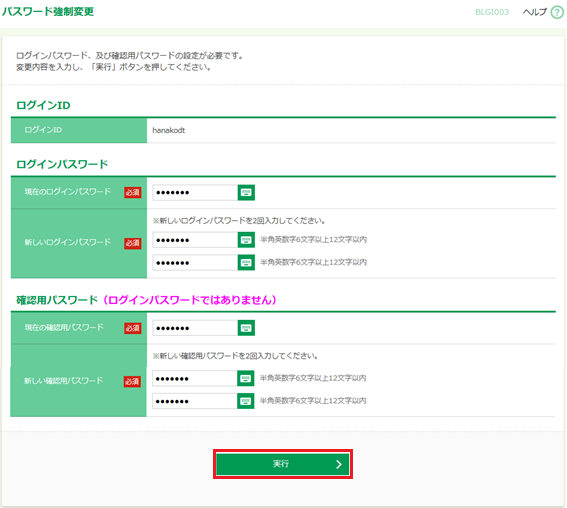The height and width of the screenshot is (508, 567).
Task: Click the help question mark icon
Action: [x=557, y=12]
